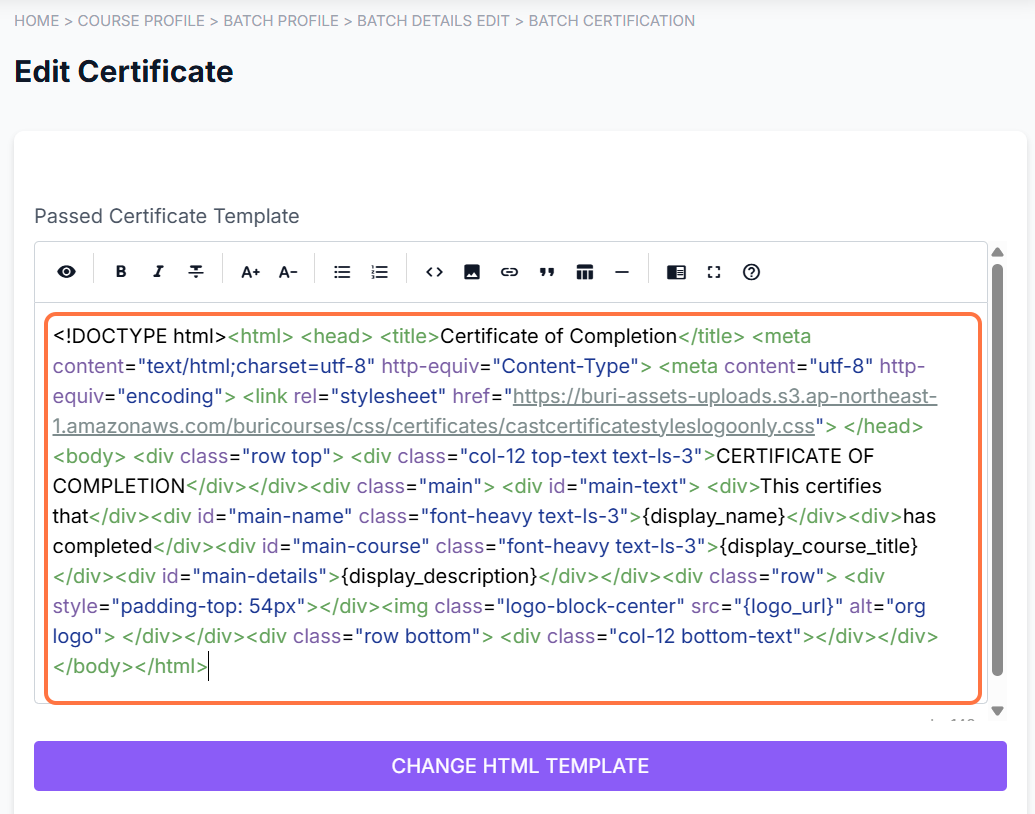Click the 'Passed Certificate Template' label
The image size is (1035, 814).
pos(167,216)
